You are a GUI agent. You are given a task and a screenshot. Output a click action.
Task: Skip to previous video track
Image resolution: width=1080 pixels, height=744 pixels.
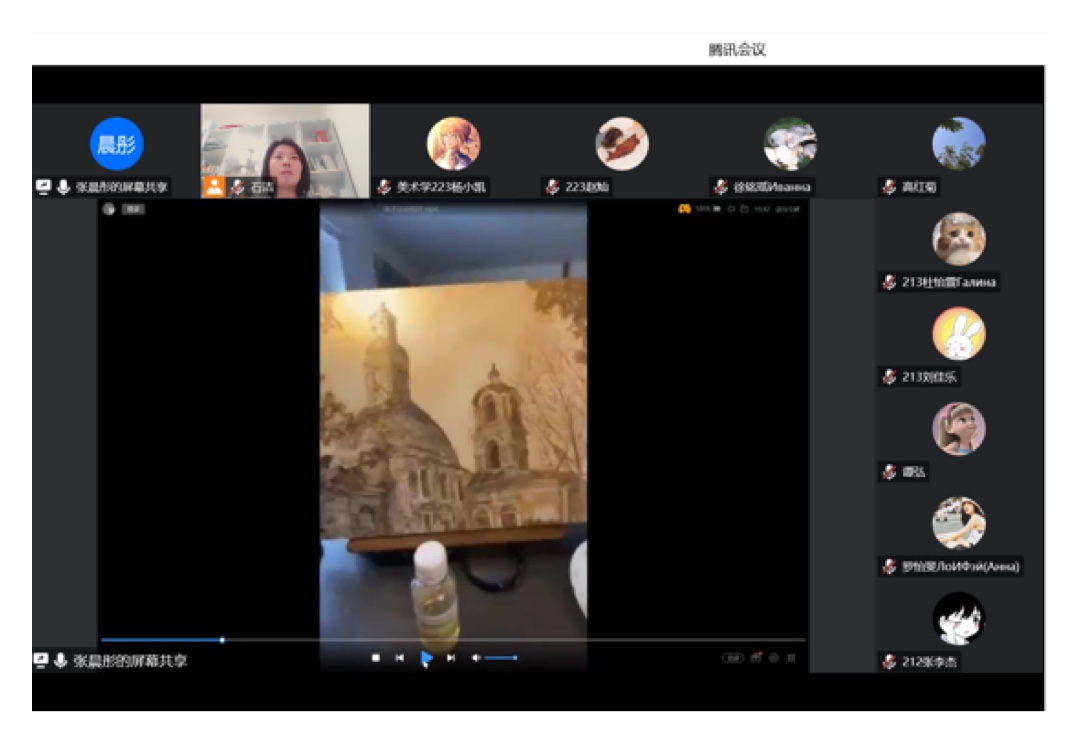click(x=399, y=658)
